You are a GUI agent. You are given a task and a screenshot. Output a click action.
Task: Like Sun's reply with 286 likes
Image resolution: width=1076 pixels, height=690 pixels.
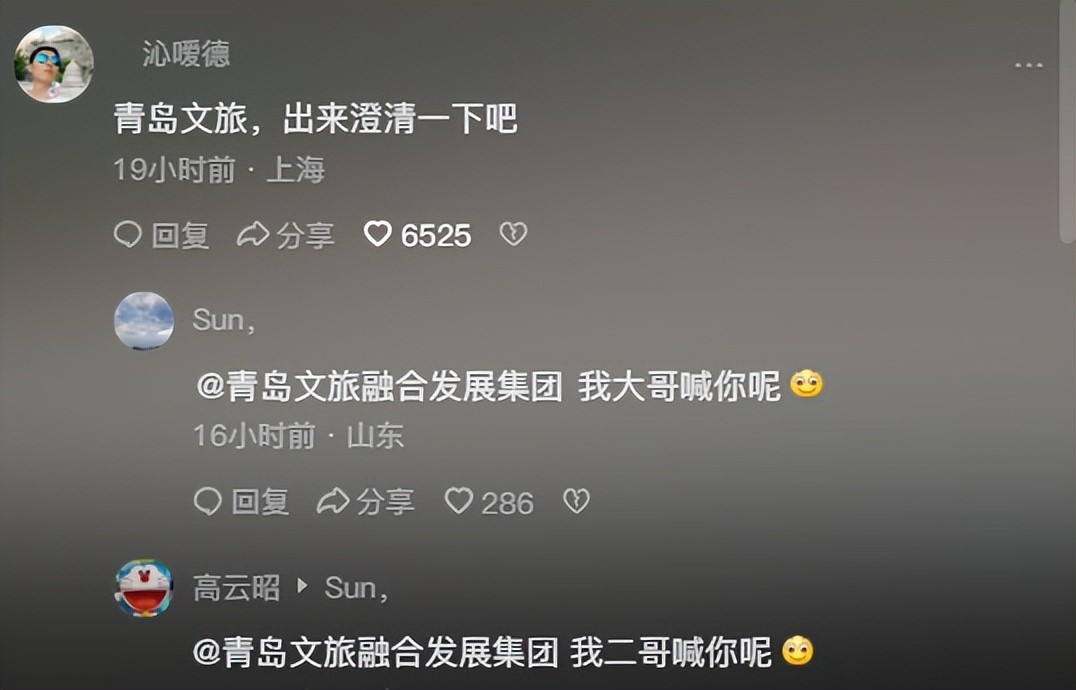[x=458, y=501]
